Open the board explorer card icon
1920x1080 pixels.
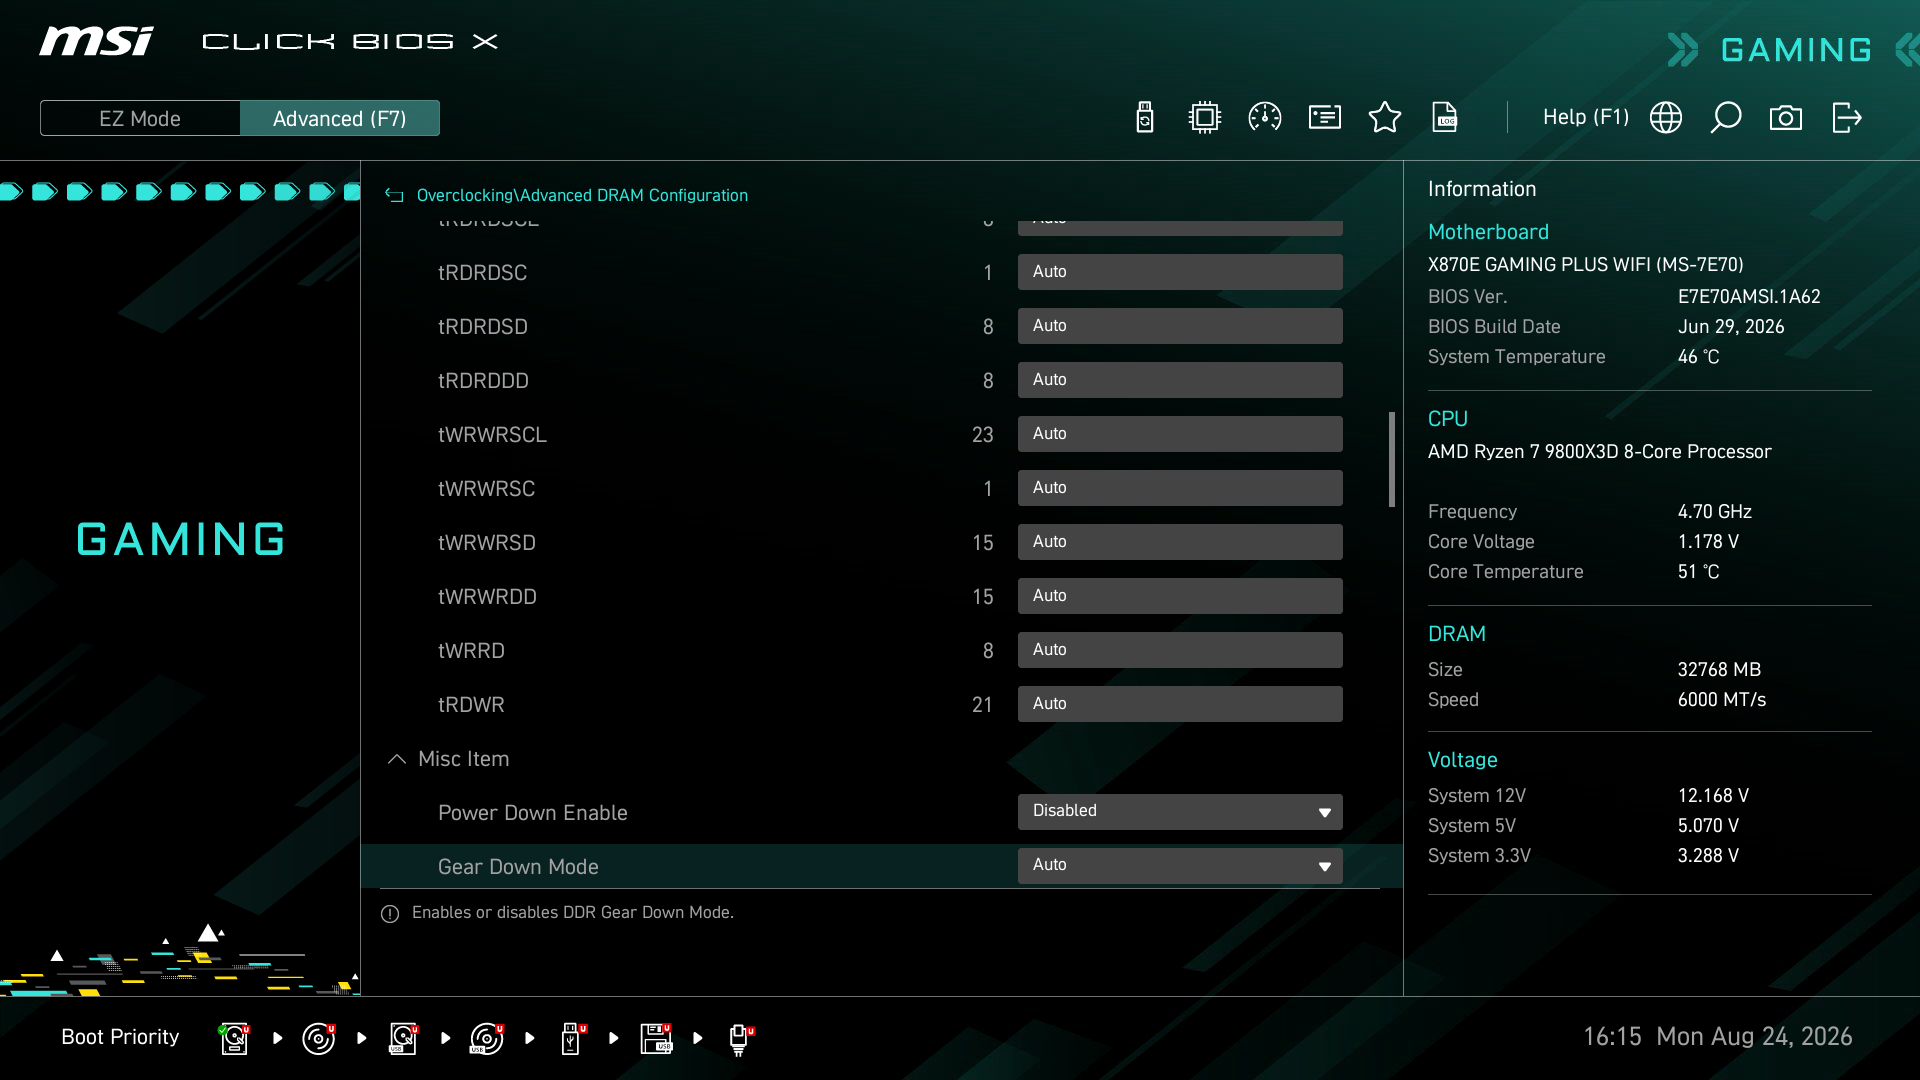tap(1325, 118)
